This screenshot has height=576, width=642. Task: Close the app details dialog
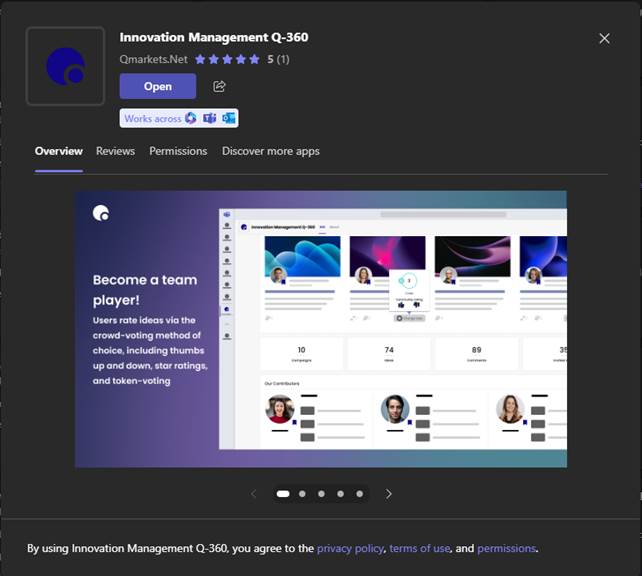click(604, 38)
